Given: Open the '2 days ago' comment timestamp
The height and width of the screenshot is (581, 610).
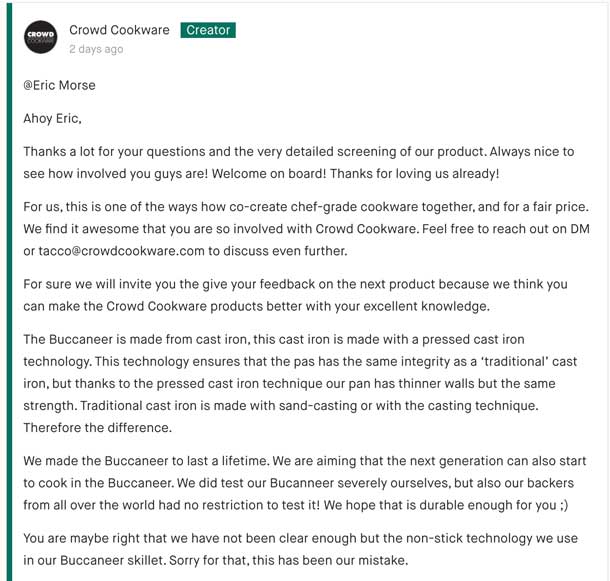Looking at the screenshot, I should click(x=96, y=49).
